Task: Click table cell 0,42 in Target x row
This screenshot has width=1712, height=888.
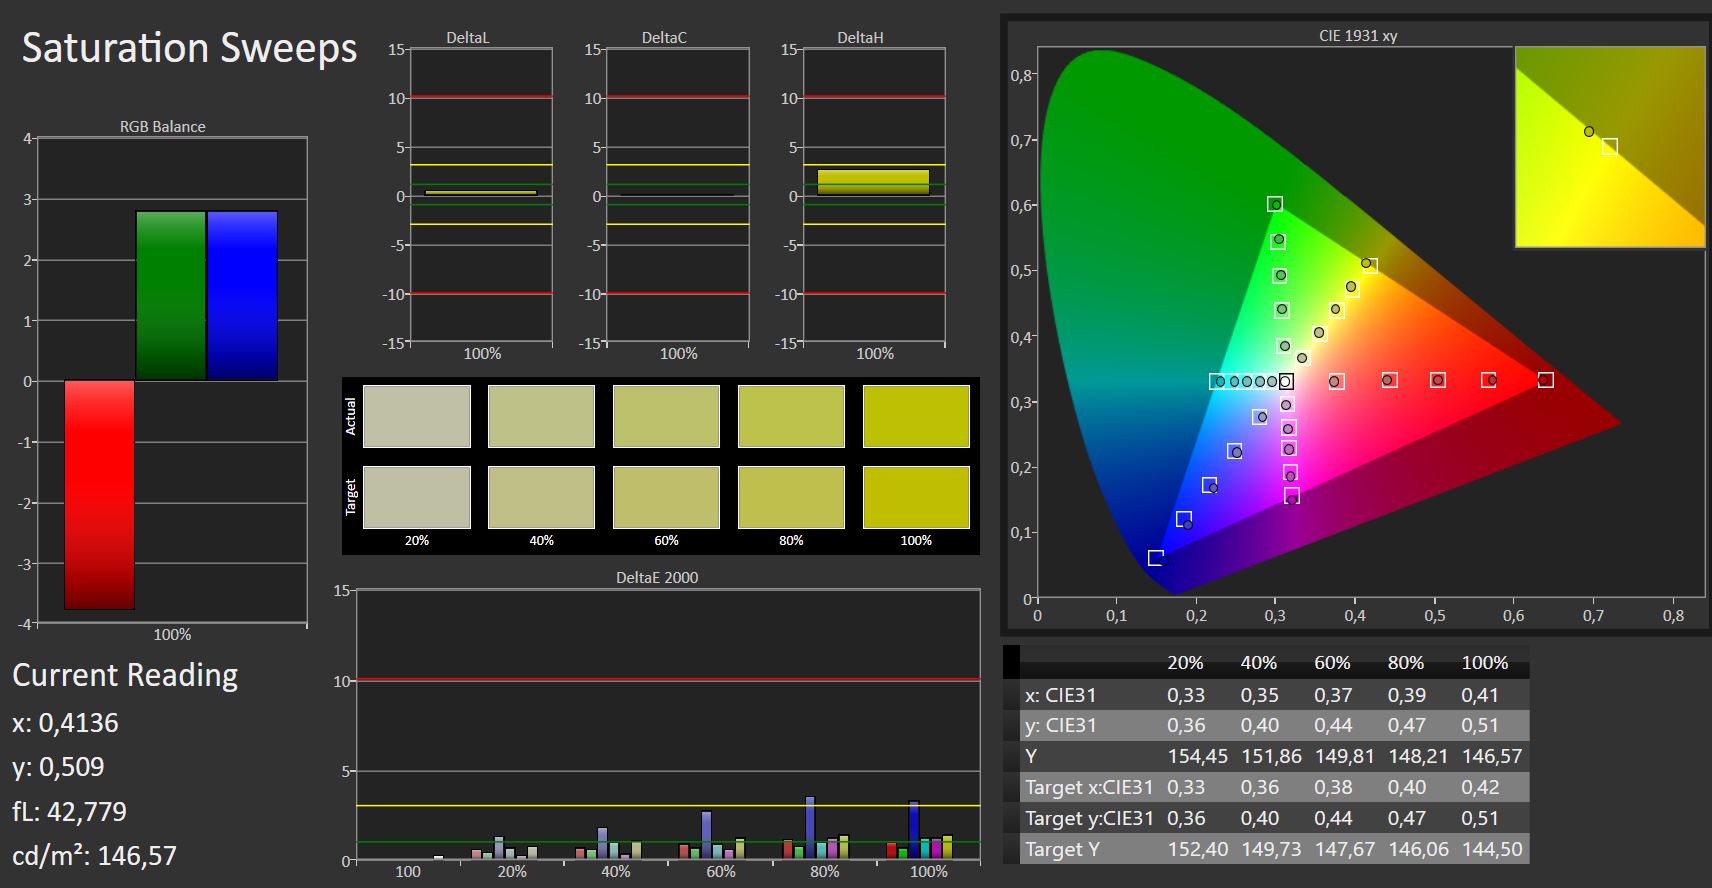Action: coord(1480,787)
